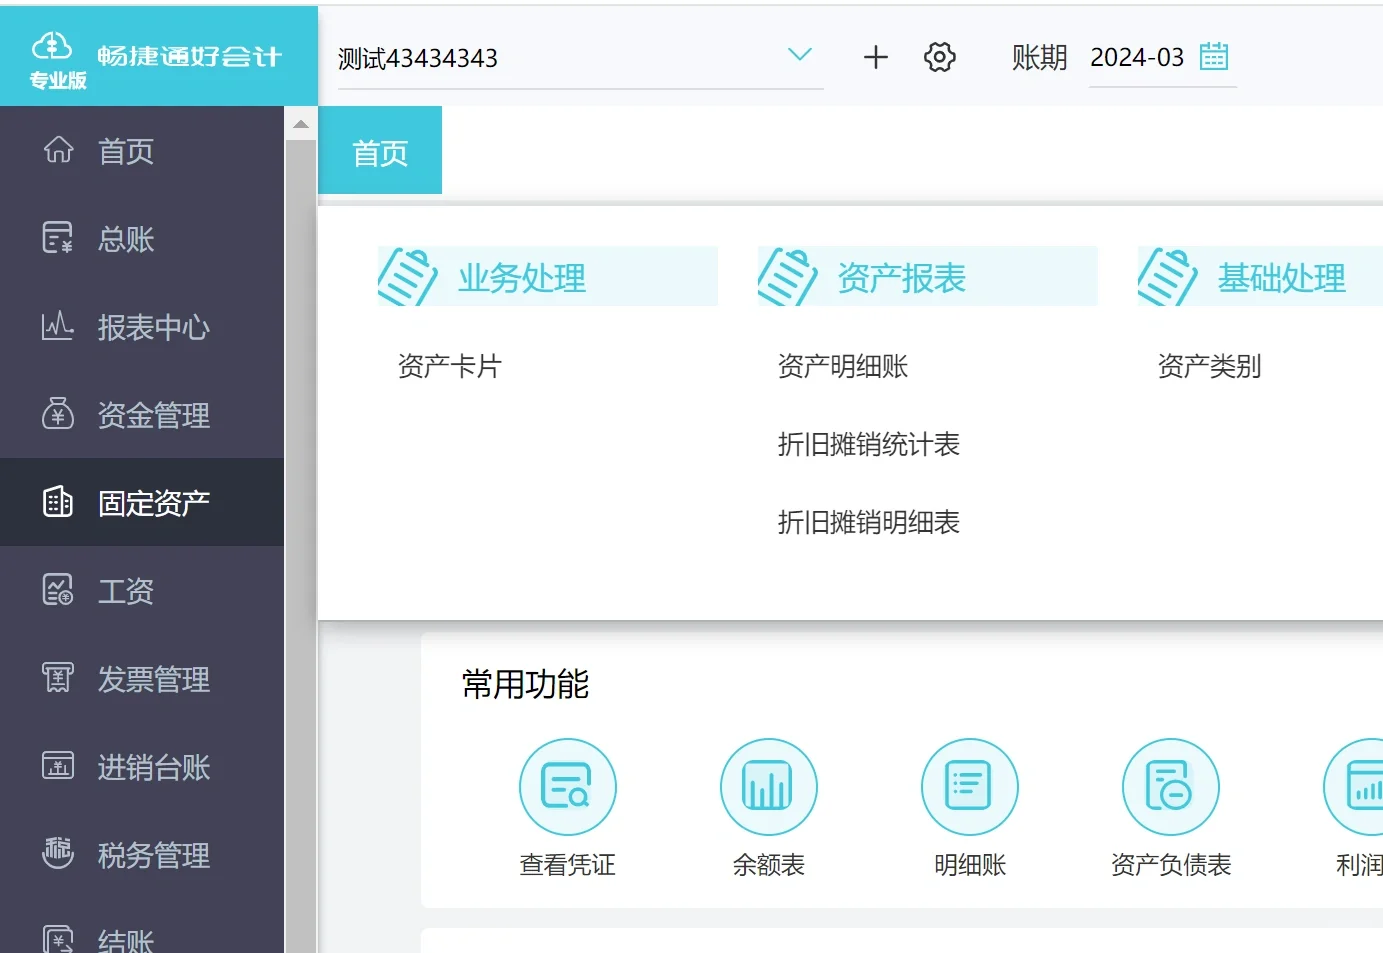Open the 折旧摊销统计表 link

tap(869, 444)
